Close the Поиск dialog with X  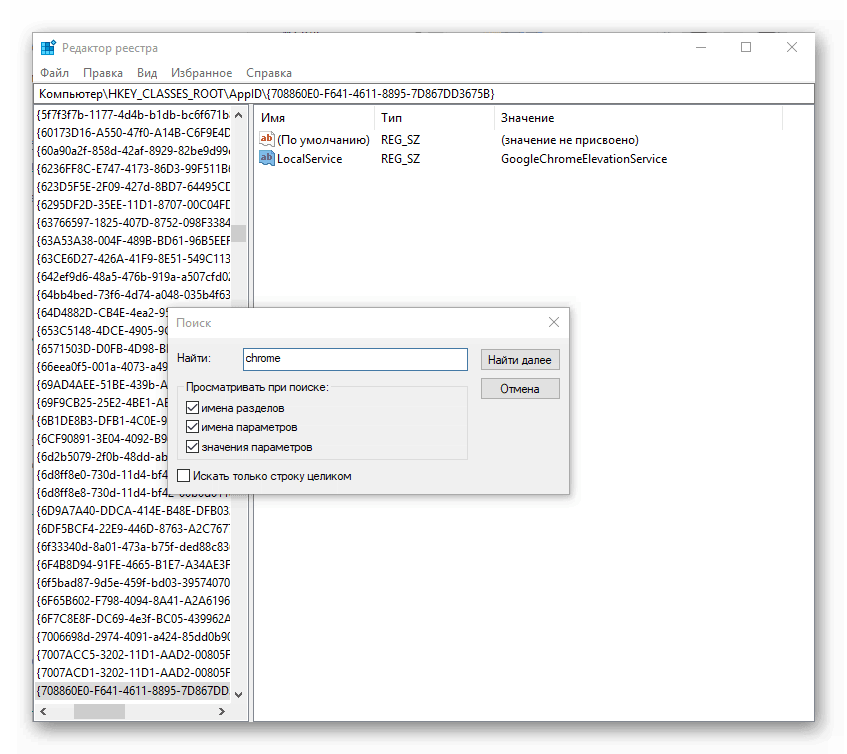click(554, 323)
